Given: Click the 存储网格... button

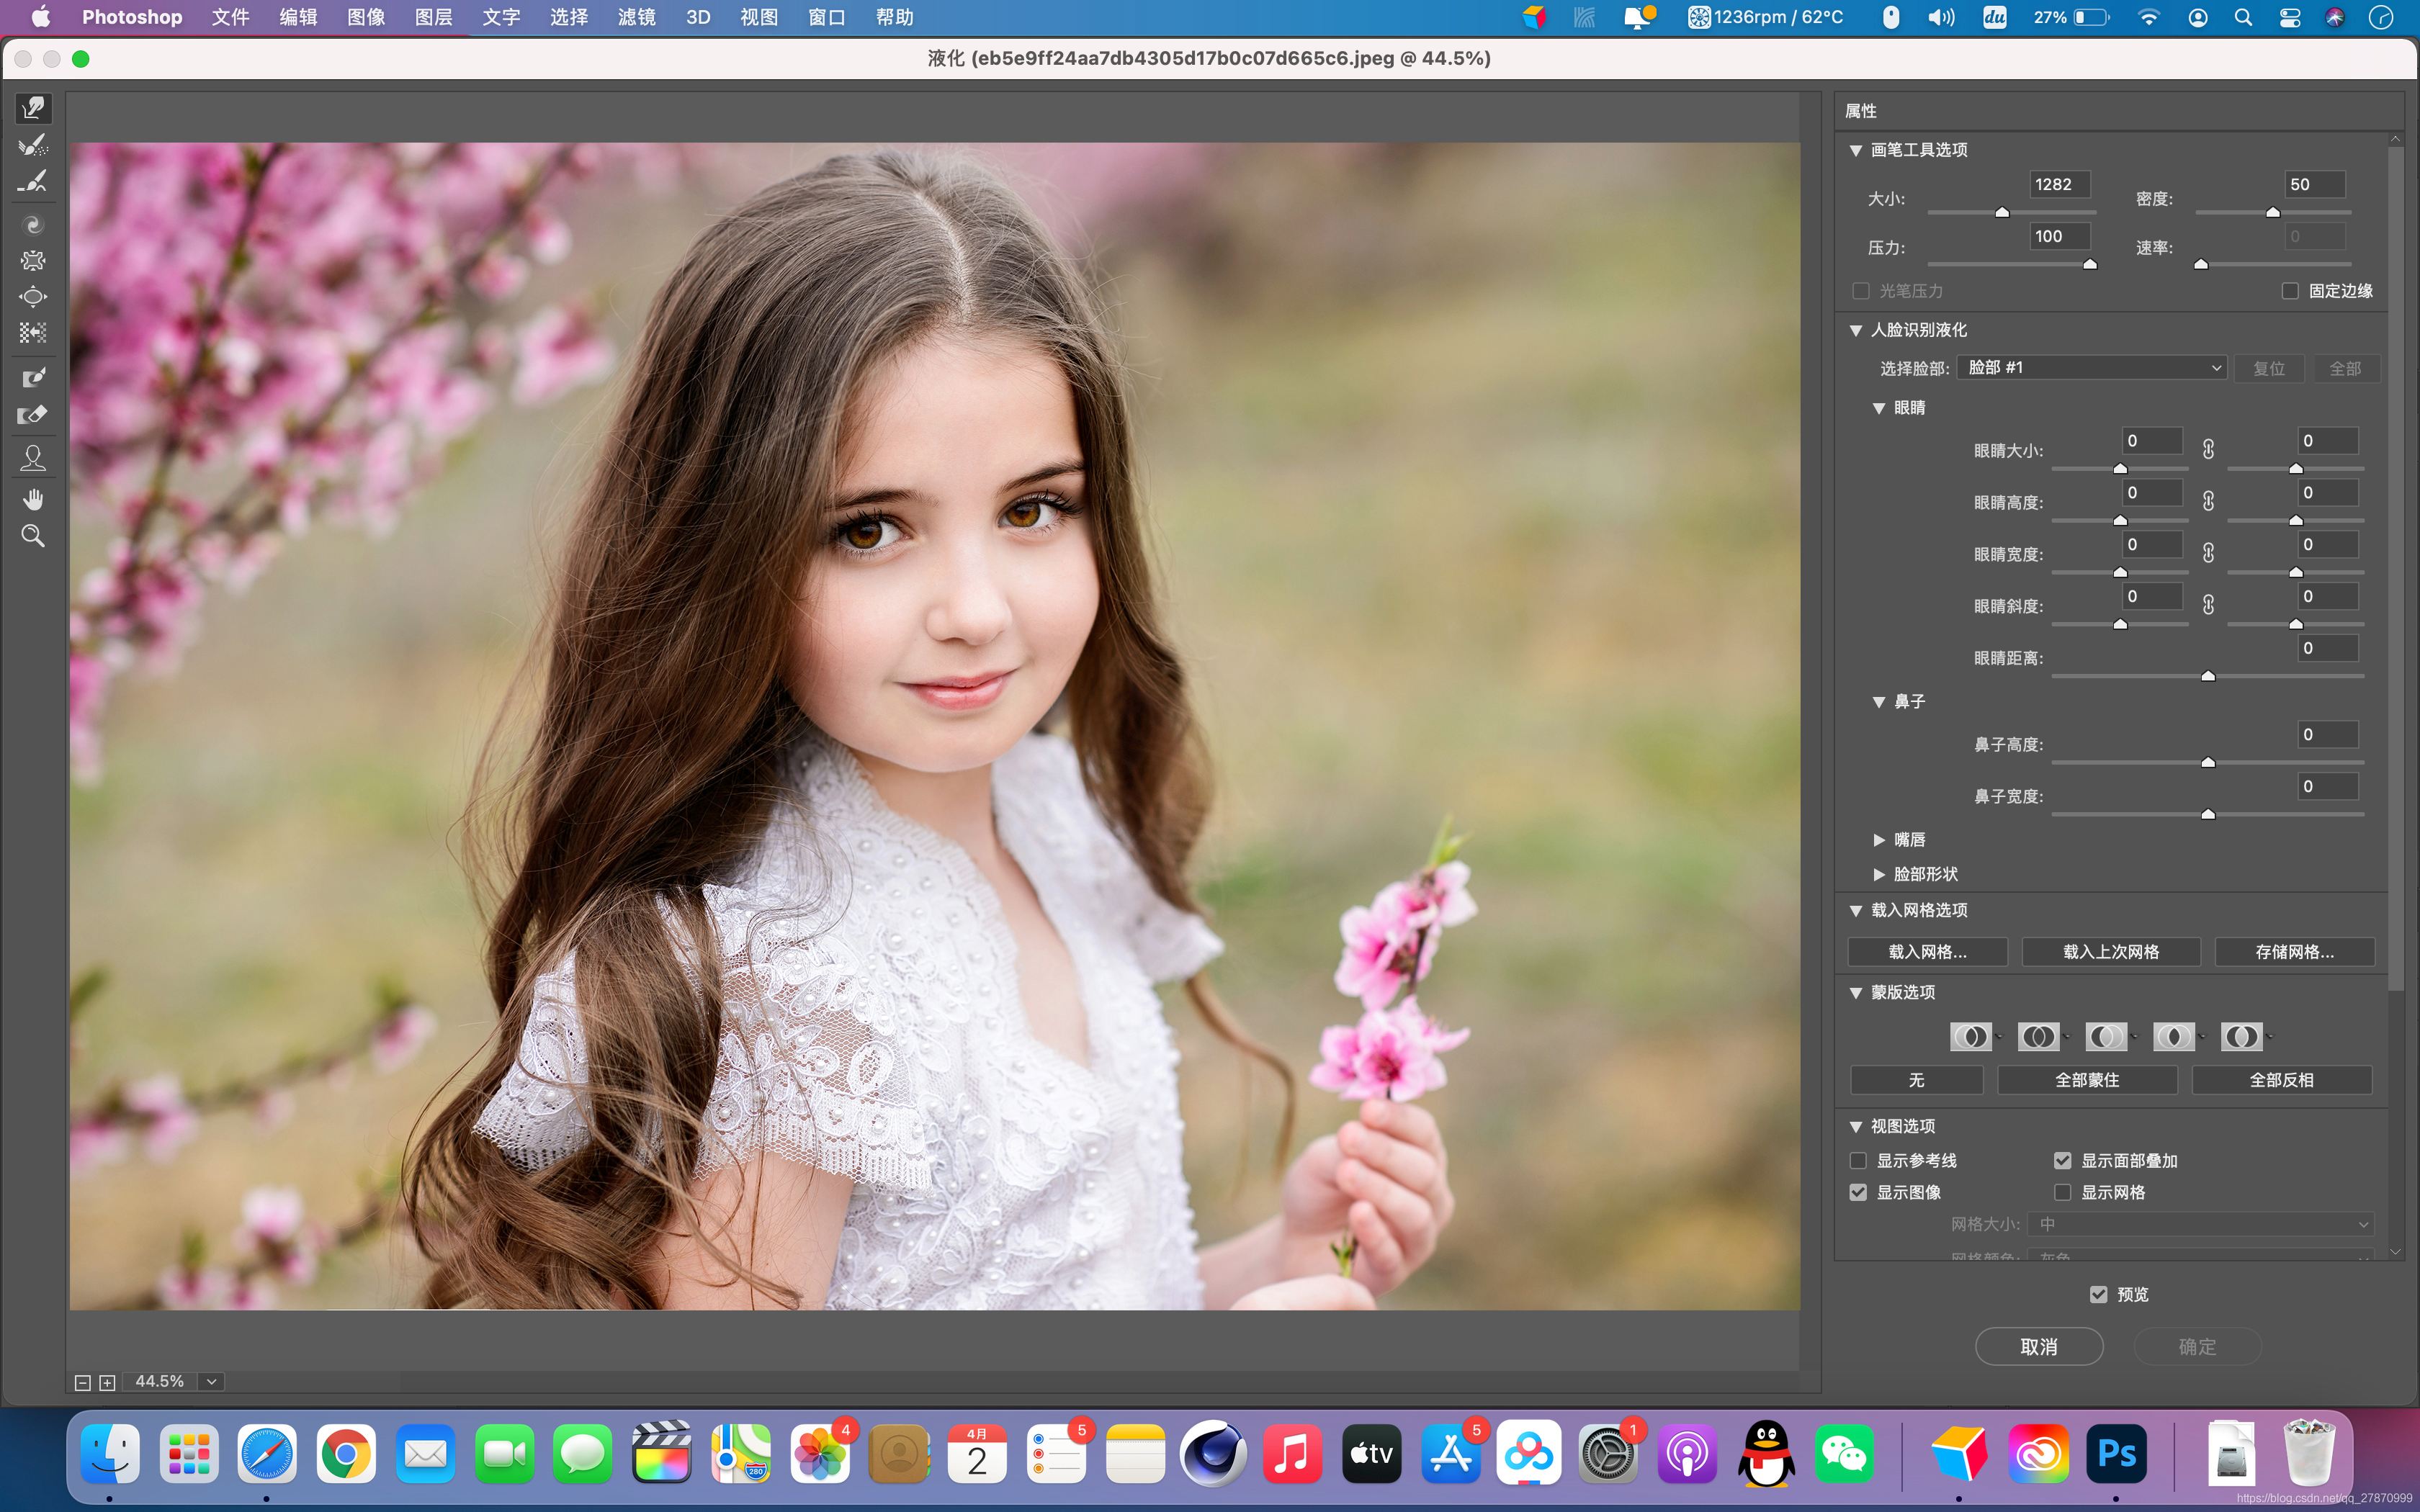Looking at the screenshot, I should [2295, 952].
